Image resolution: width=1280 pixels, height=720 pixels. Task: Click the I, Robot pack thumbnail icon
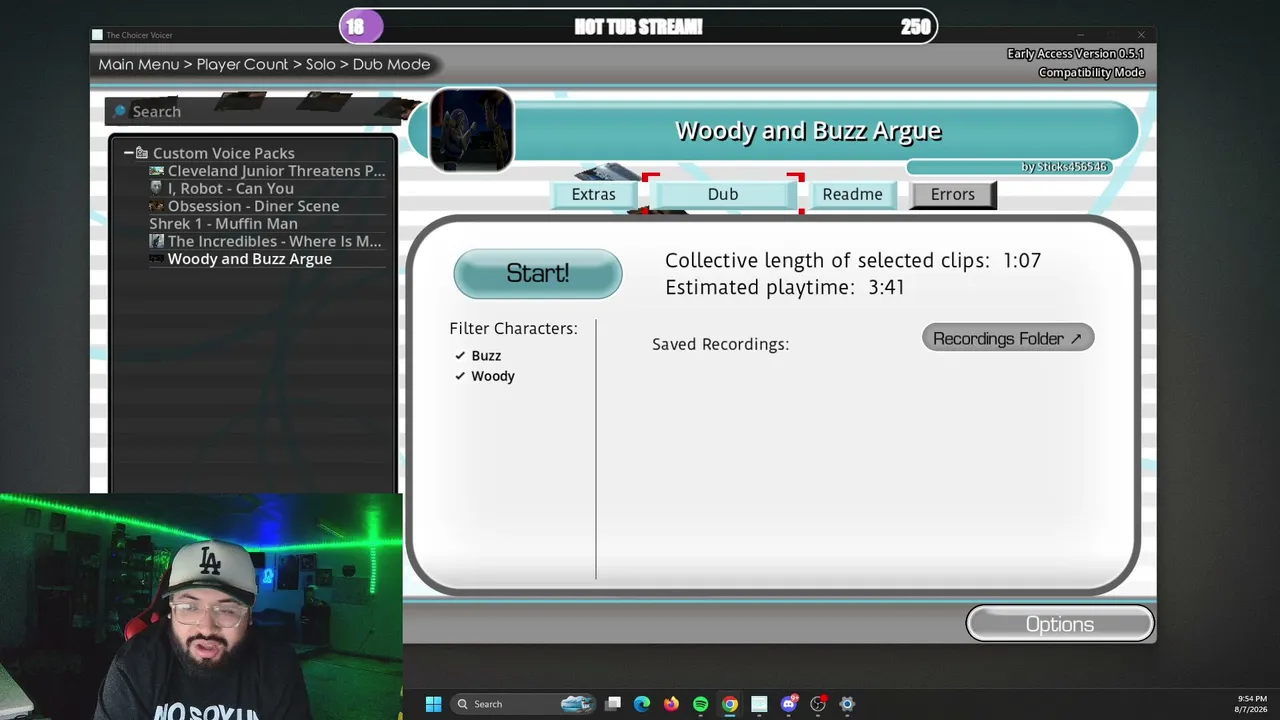(x=156, y=188)
